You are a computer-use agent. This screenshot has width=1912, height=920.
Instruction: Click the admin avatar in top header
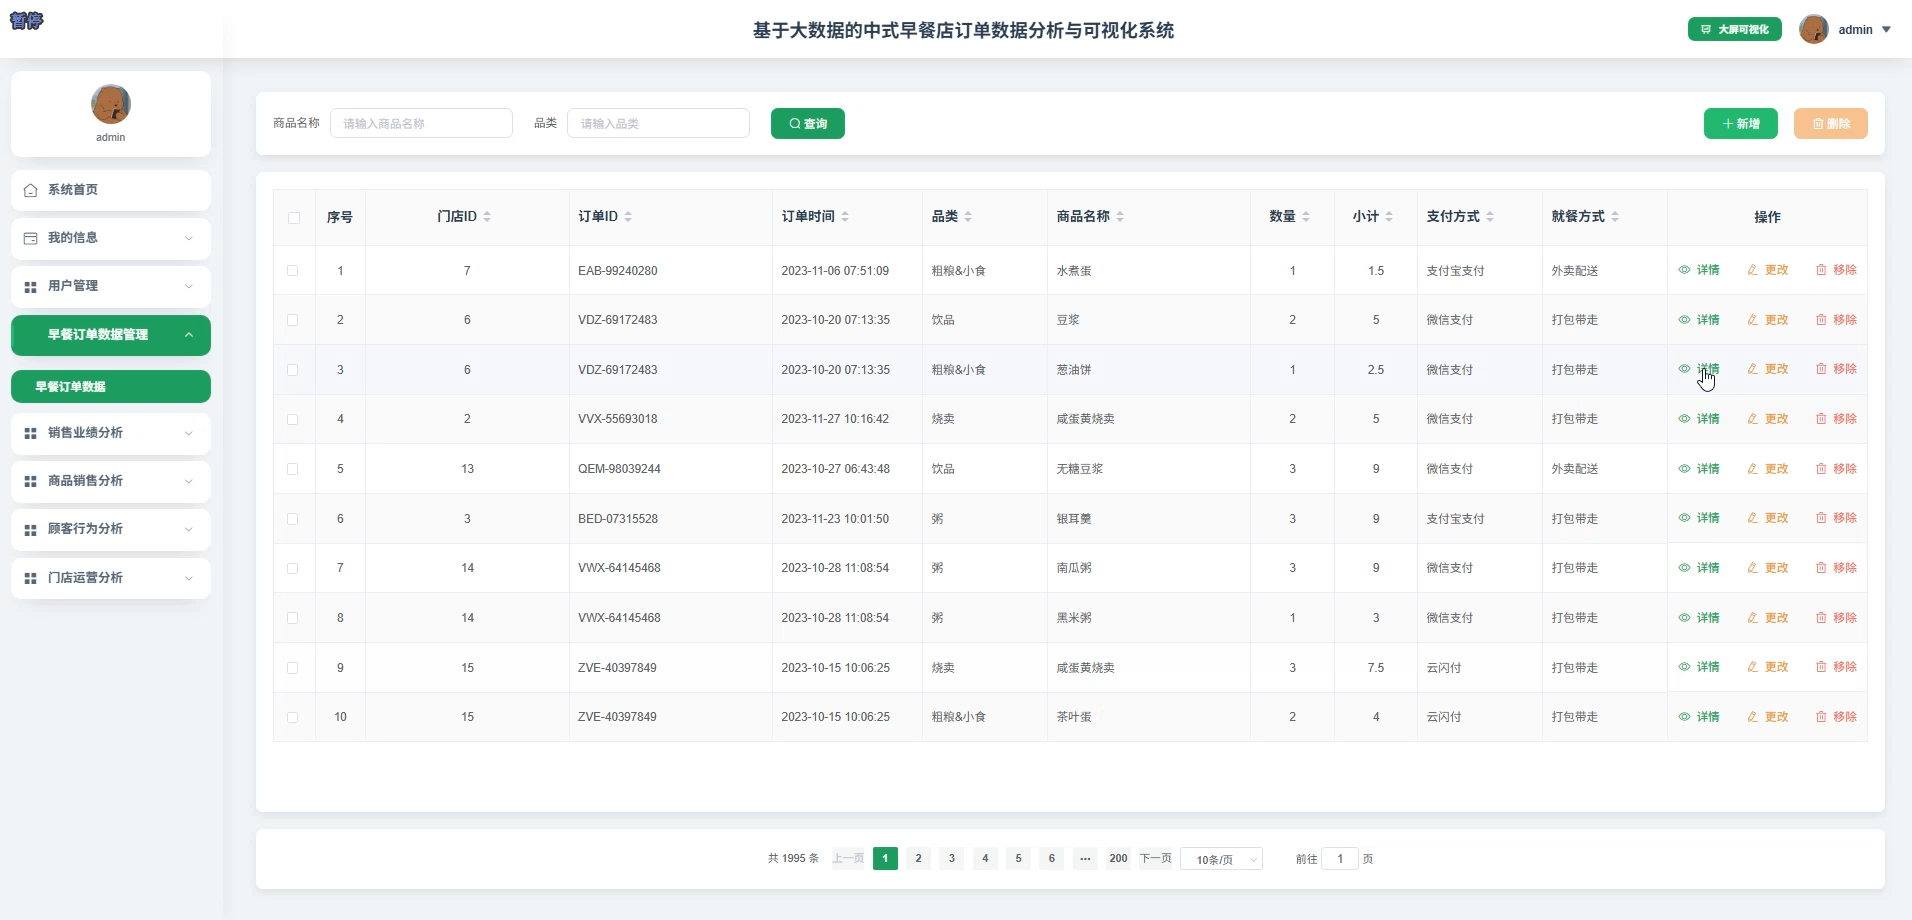click(1814, 30)
